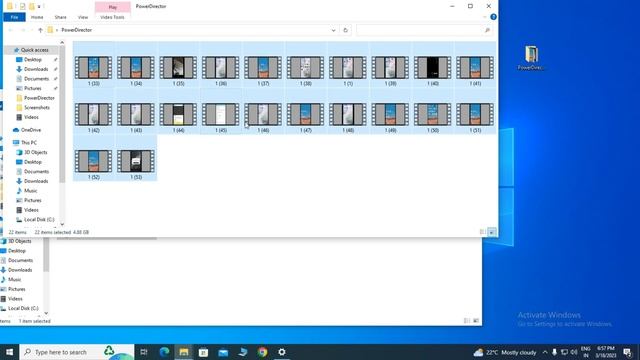Image resolution: width=640 pixels, height=360 pixels.
Task: Open the View ribbon tab
Action: pos(83,17)
